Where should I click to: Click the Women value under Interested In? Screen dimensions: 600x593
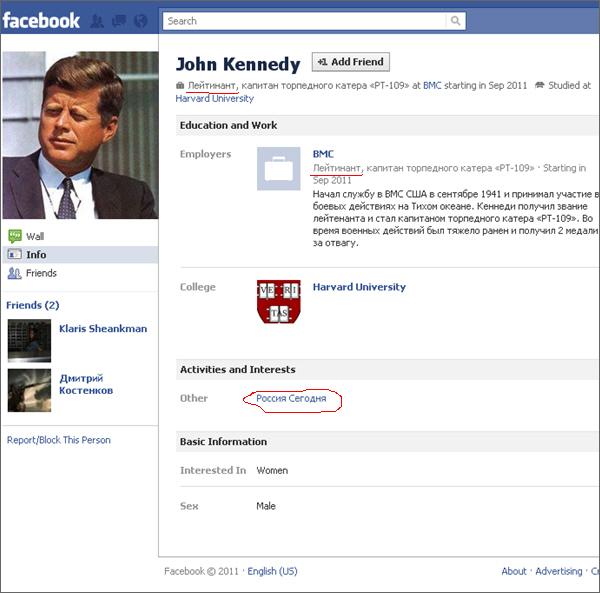[x=272, y=470]
